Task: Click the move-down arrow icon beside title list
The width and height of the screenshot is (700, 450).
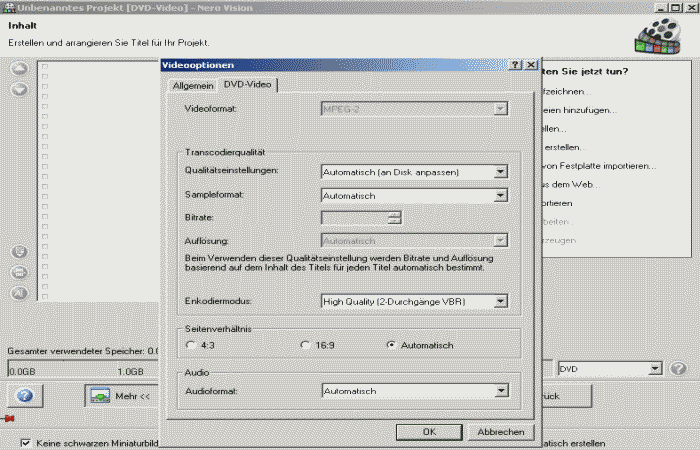Action: click(19, 89)
